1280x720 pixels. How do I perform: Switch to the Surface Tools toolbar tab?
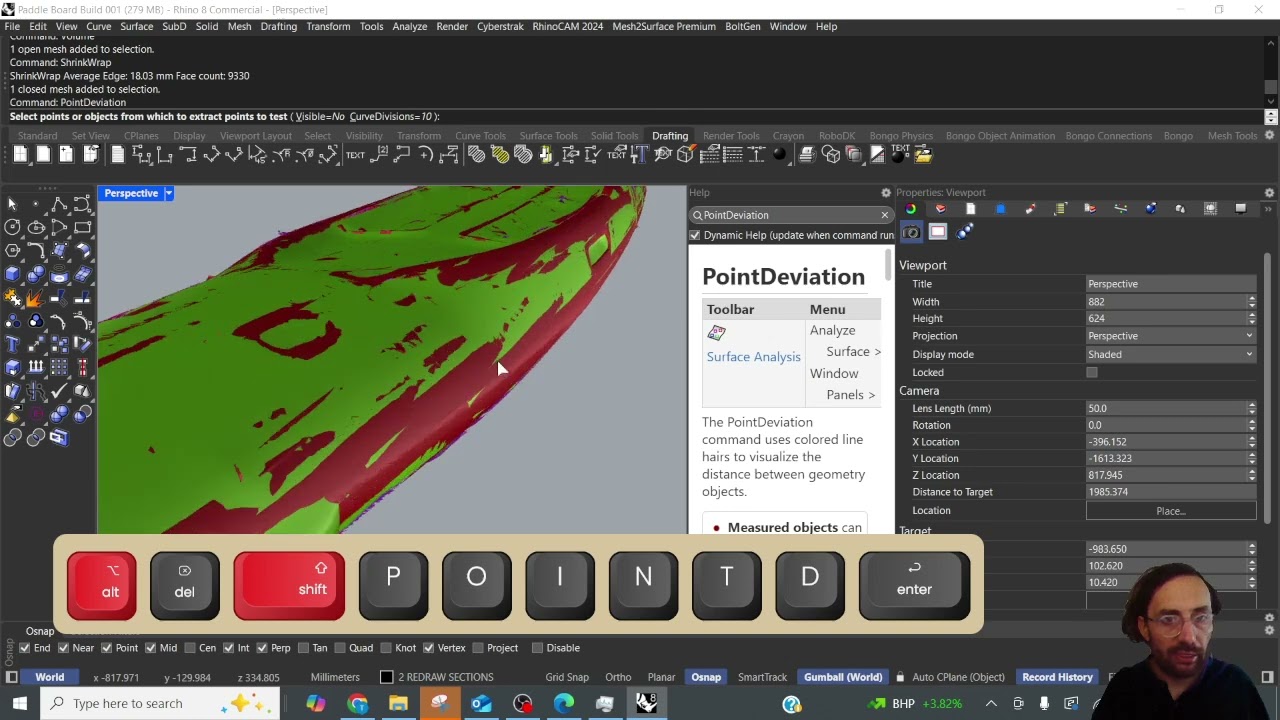click(x=548, y=136)
